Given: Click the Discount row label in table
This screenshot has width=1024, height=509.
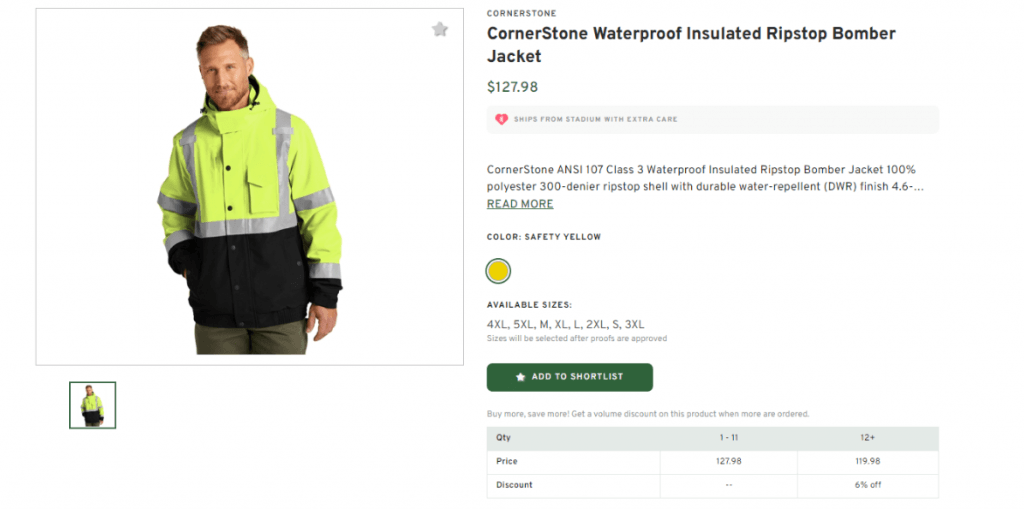Looking at the screenshot, I should tap(573, 485).
